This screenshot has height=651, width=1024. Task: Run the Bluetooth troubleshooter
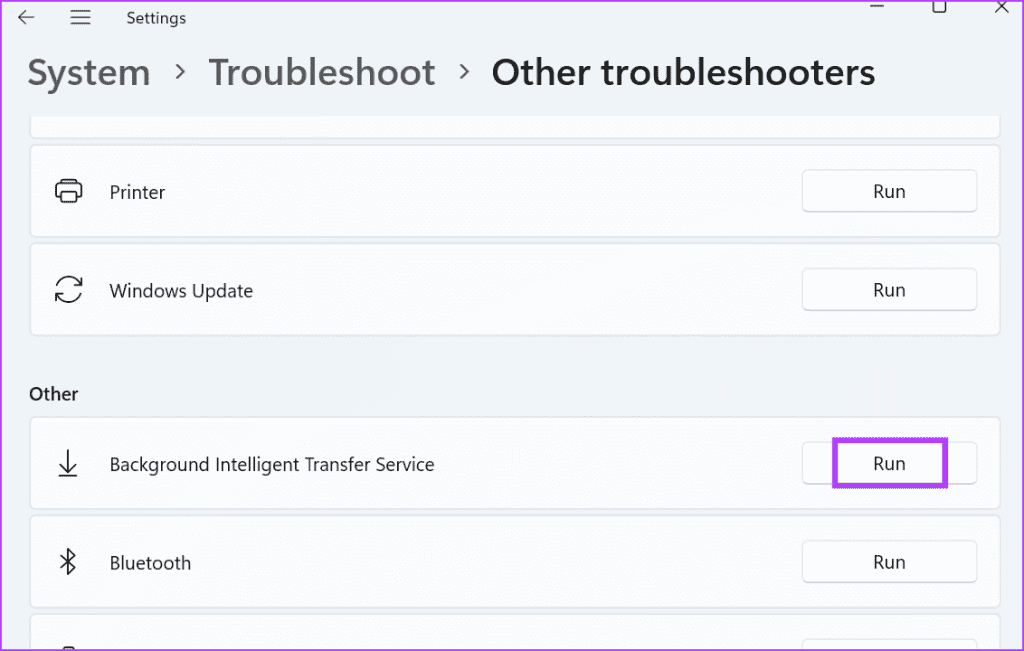coord(888,562)
